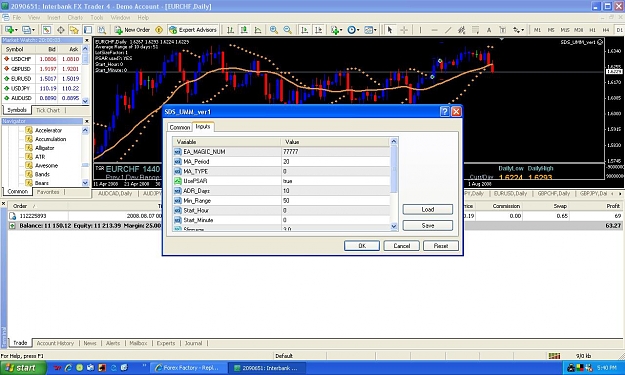Click OK in the SDS_UMM_ver1 dialog
625x375 pixels.
click(x=362, y=246)
